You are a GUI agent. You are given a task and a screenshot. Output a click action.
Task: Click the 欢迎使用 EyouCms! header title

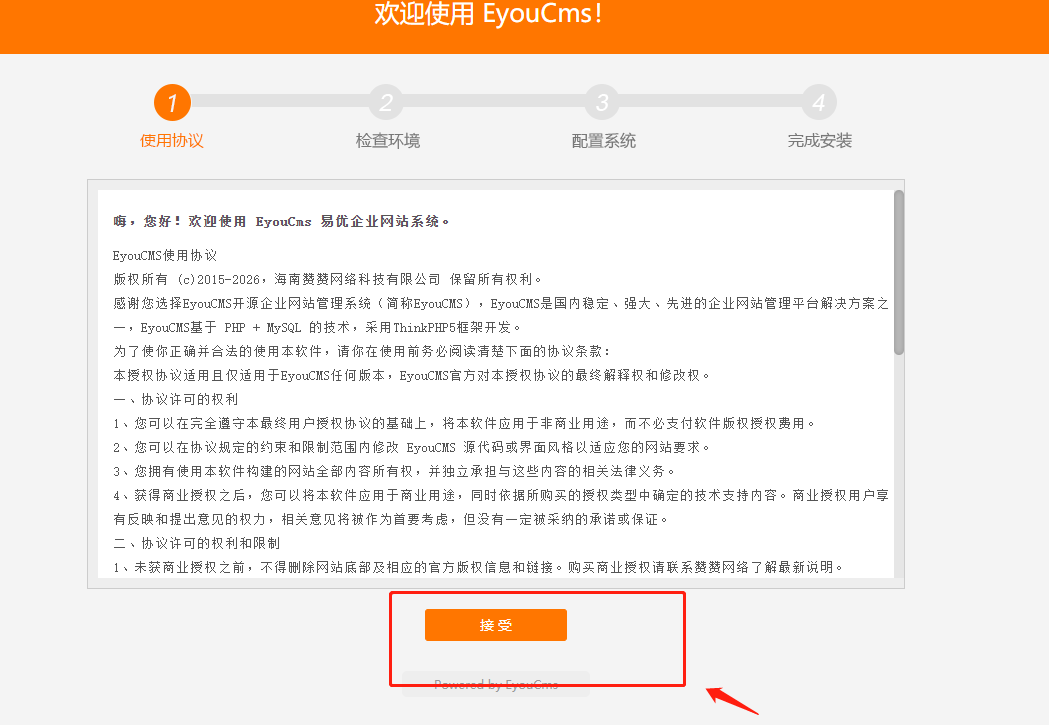(488, 14)
